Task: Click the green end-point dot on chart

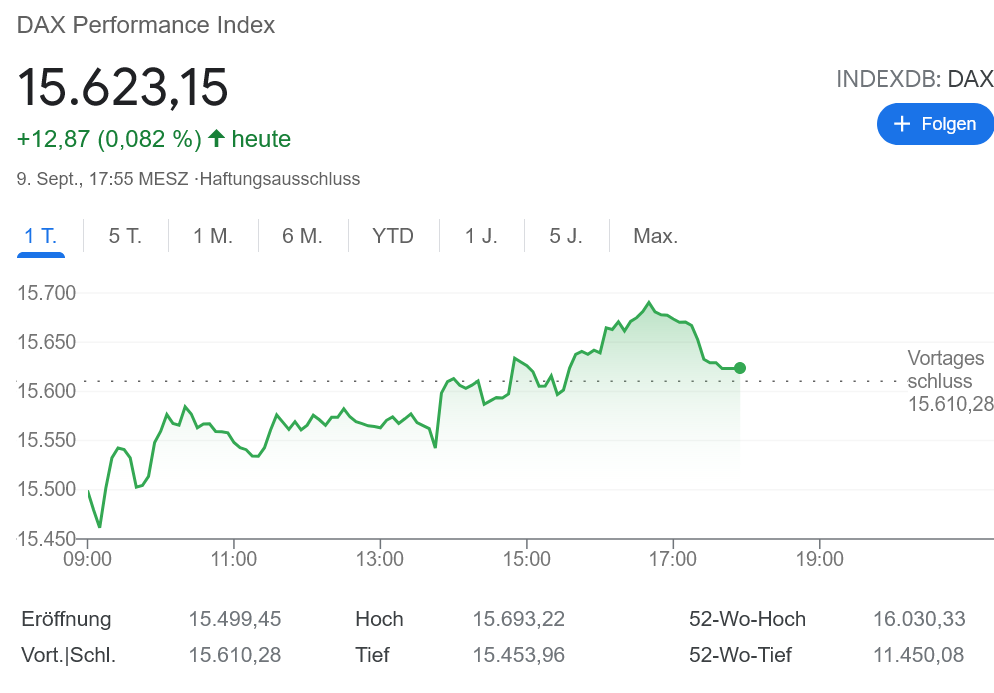Action: tap(740, 368)
